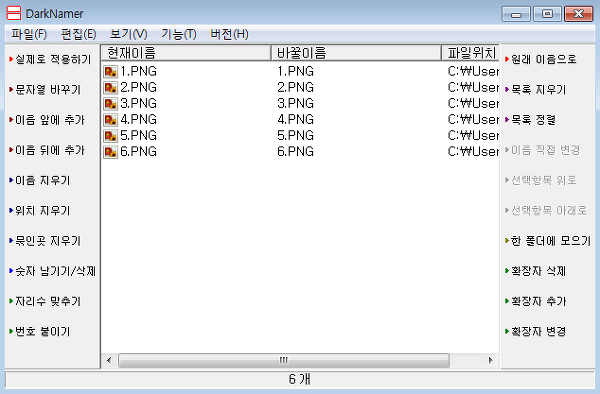The width and height of the screenshot is (600, 394).
Task: Click 이름 지우기 button
Action: [40, 180]
